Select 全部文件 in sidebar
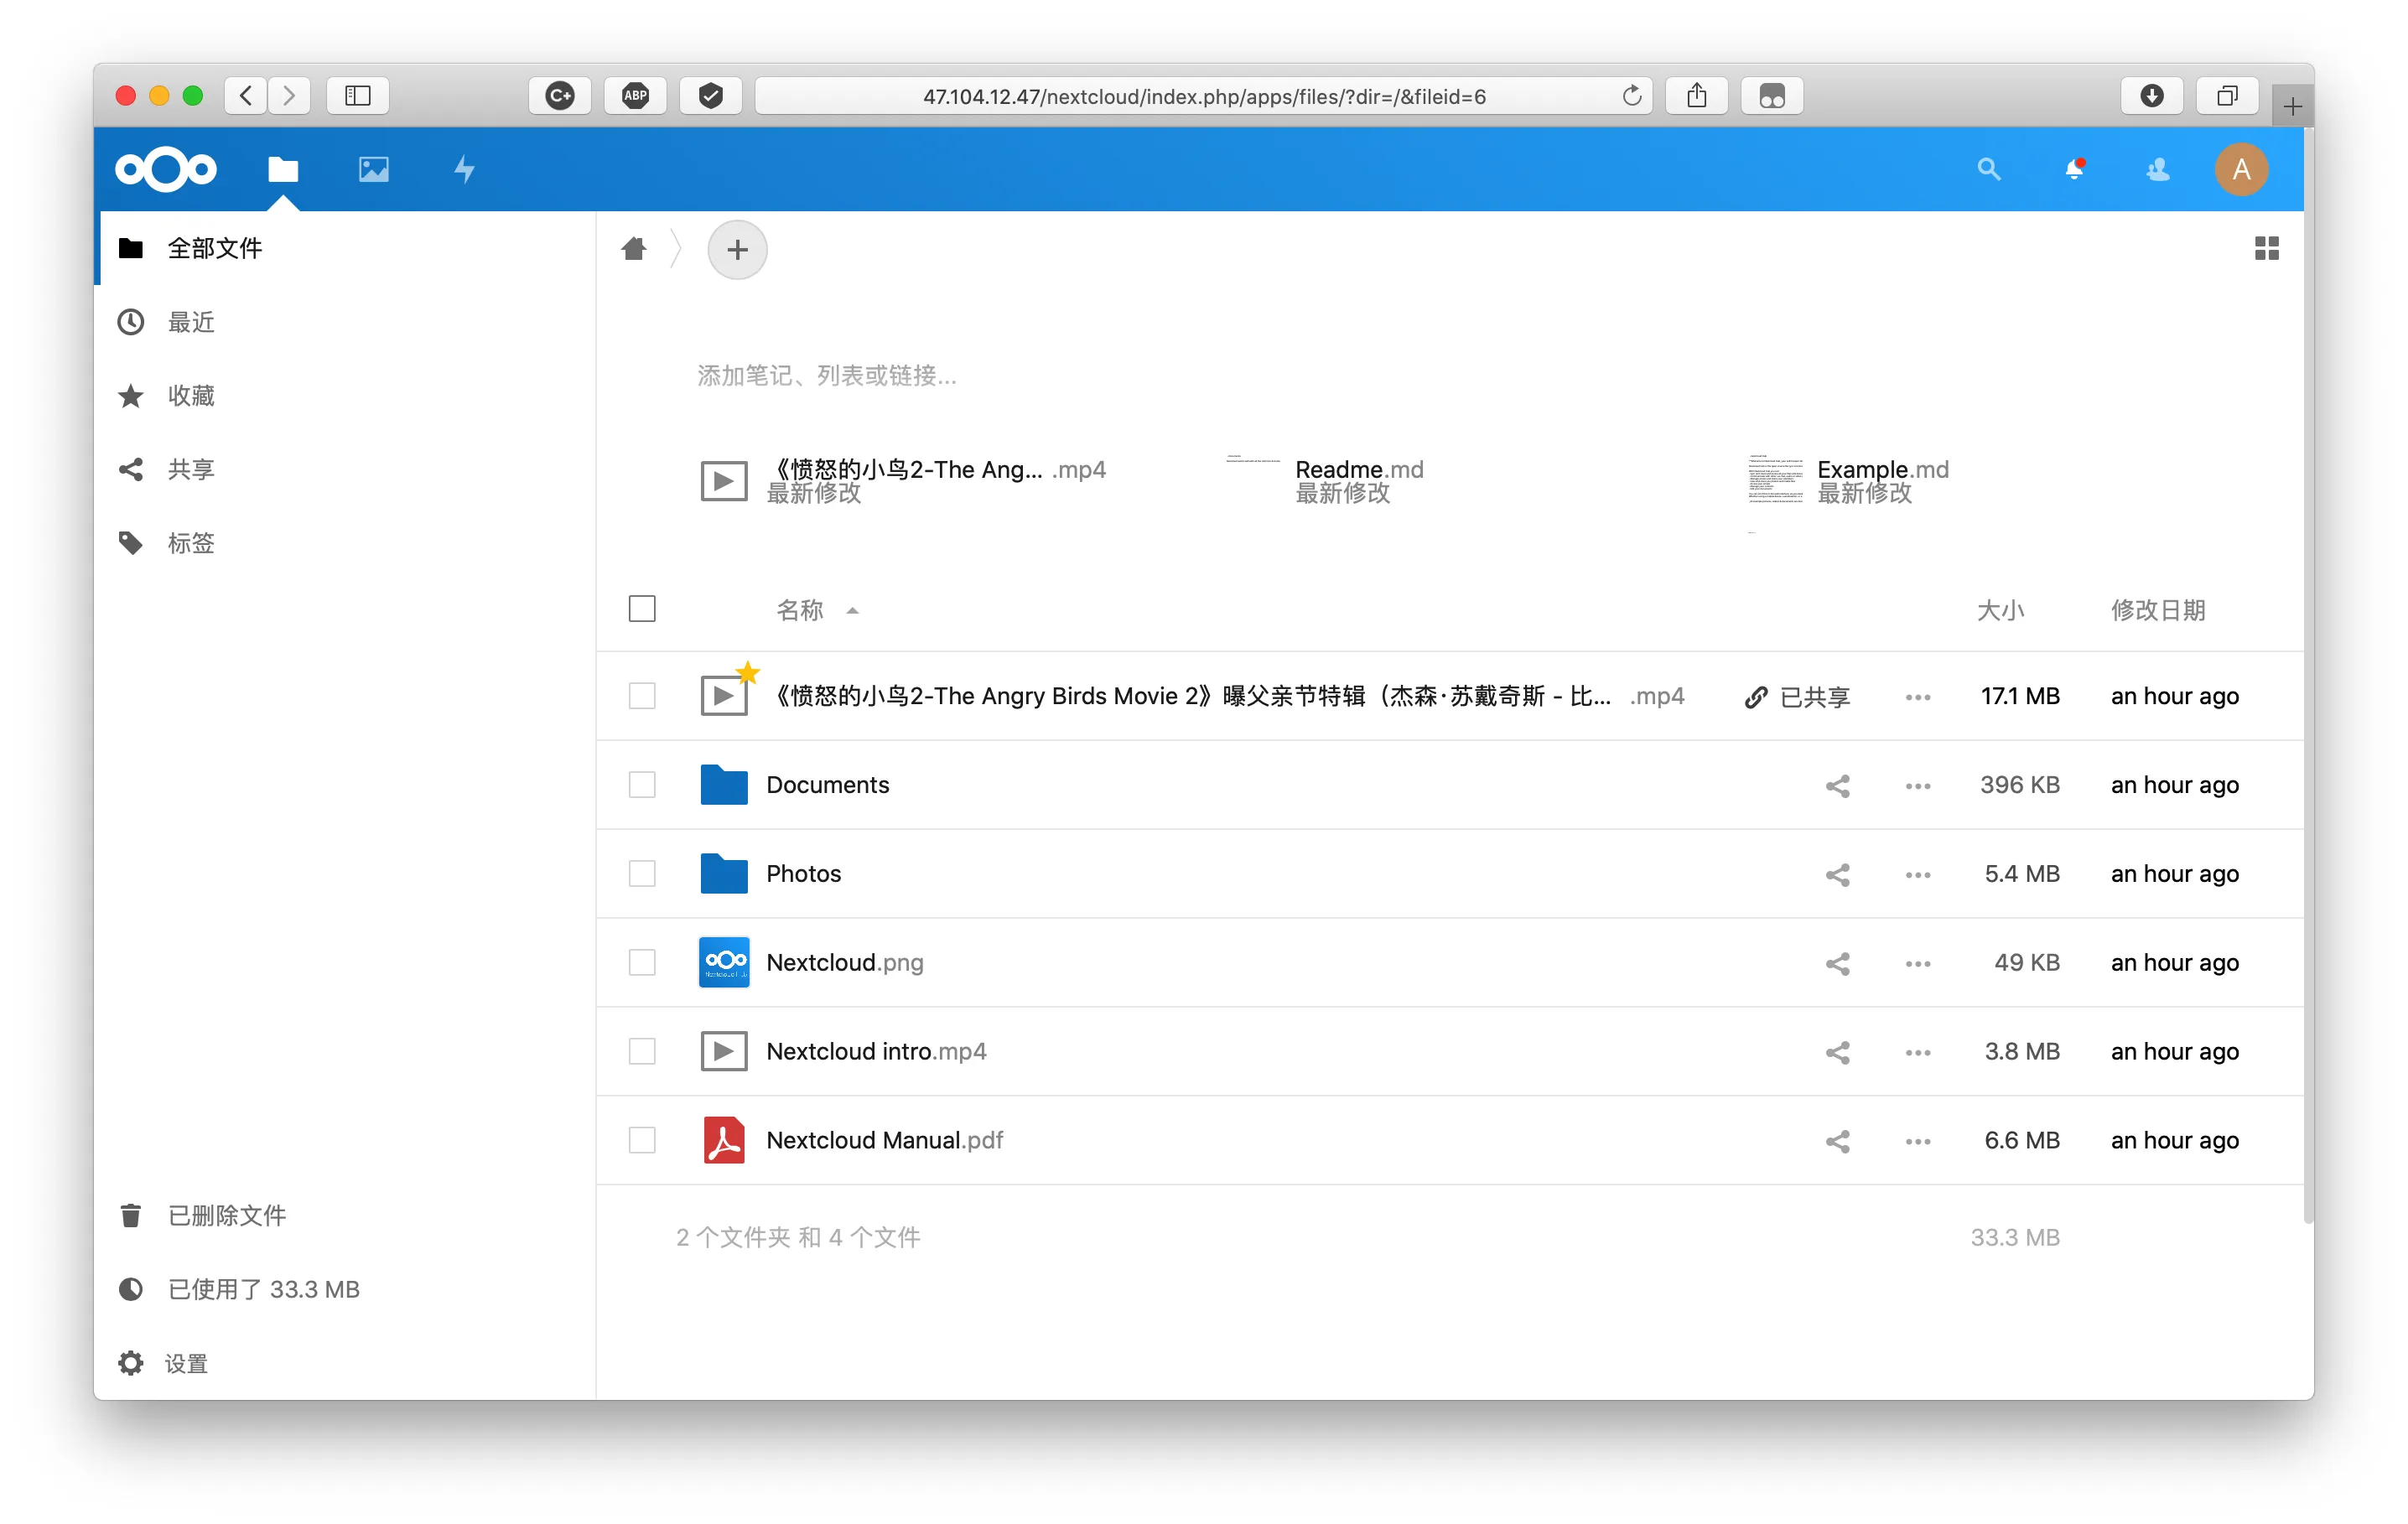The height and width of the screenshot is (1524, 2408). (346, 248)
